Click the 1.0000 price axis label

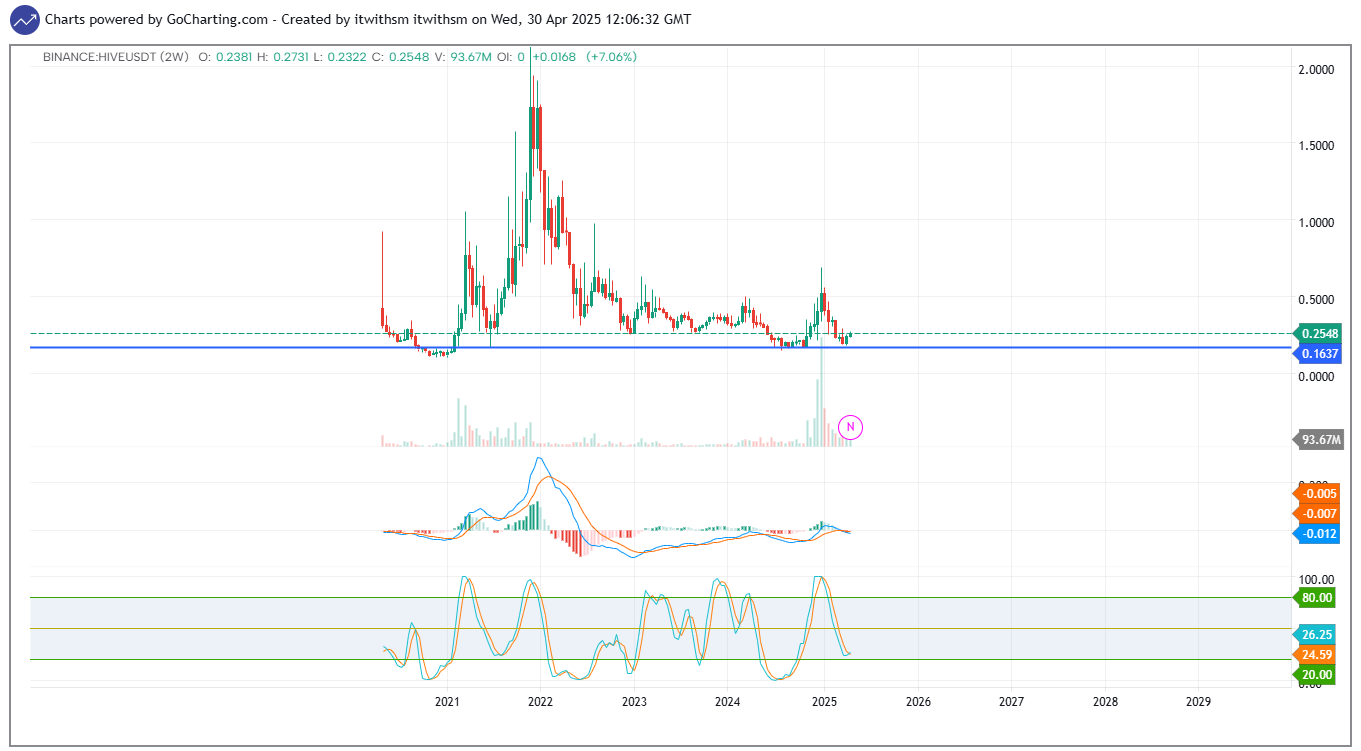click(1315, 223)
